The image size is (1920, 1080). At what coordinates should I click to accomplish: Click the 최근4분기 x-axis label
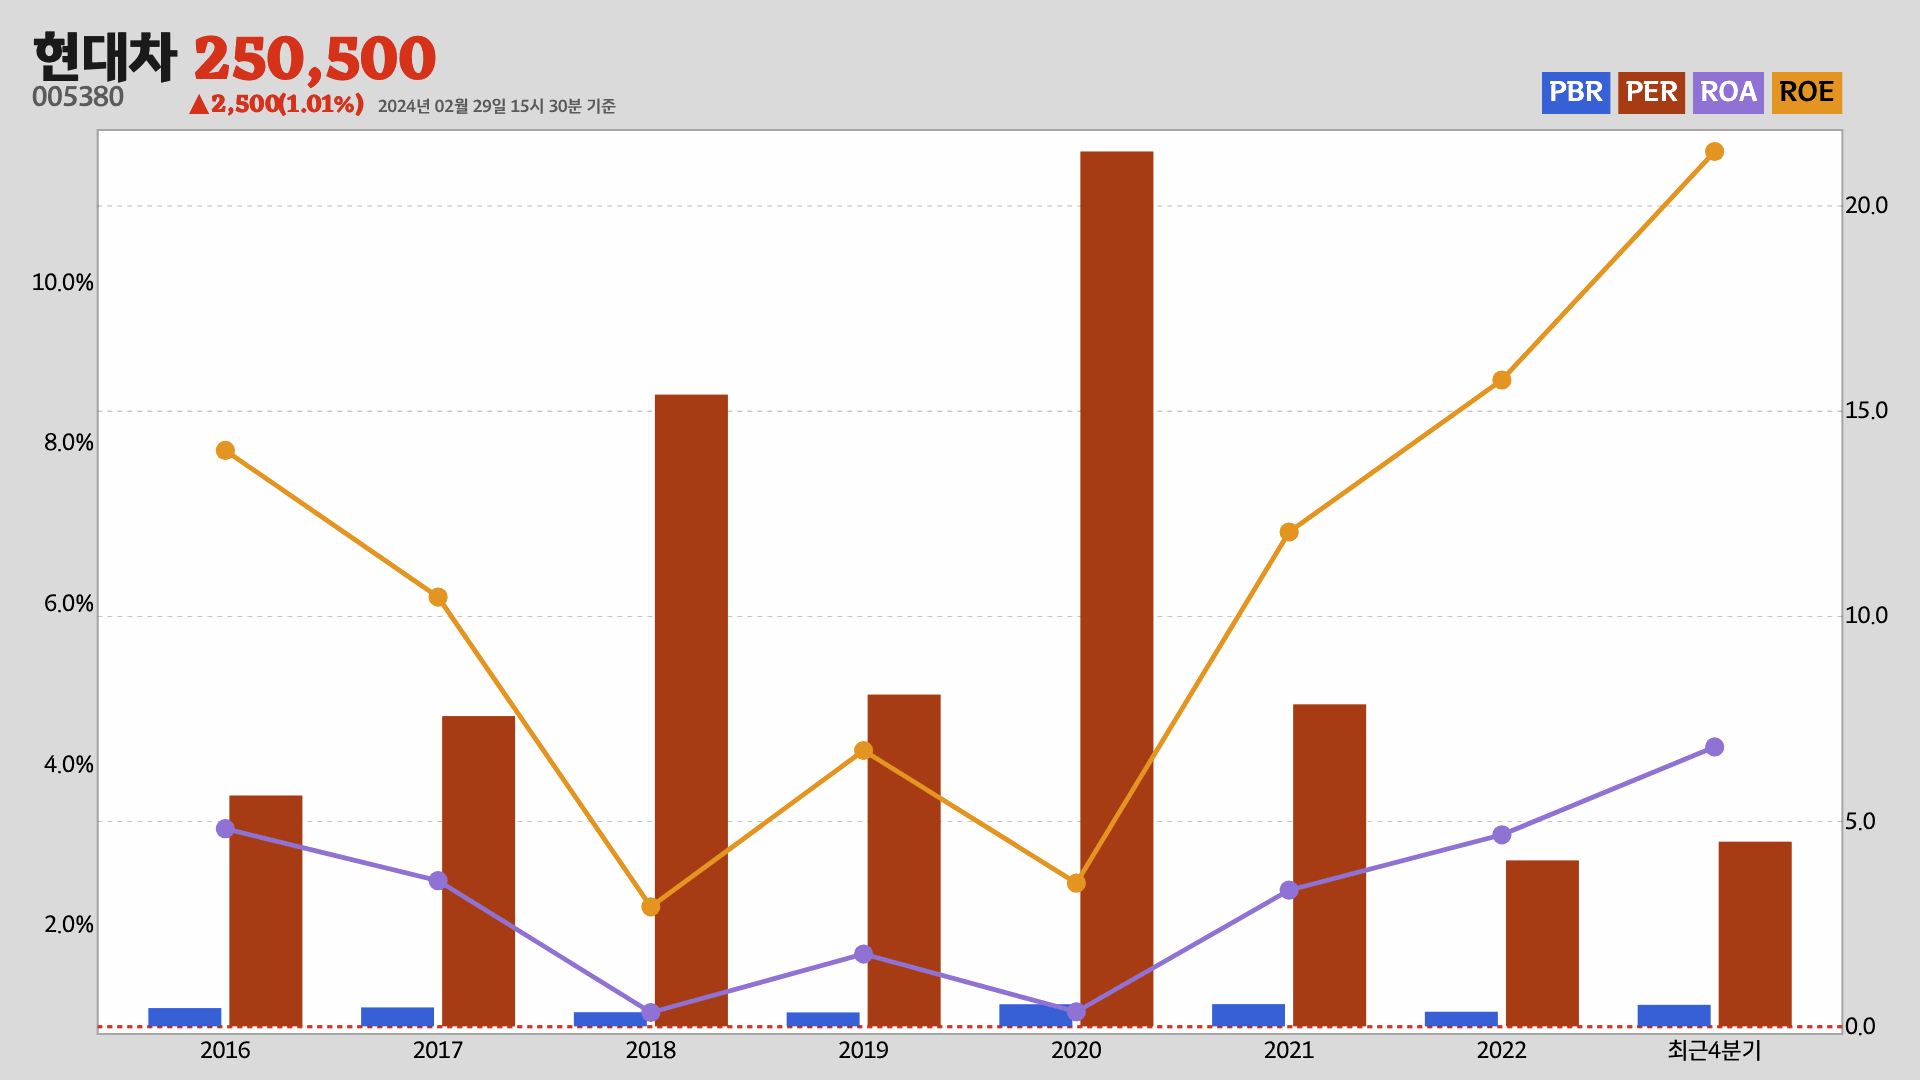click(x=1714, y=1050)
